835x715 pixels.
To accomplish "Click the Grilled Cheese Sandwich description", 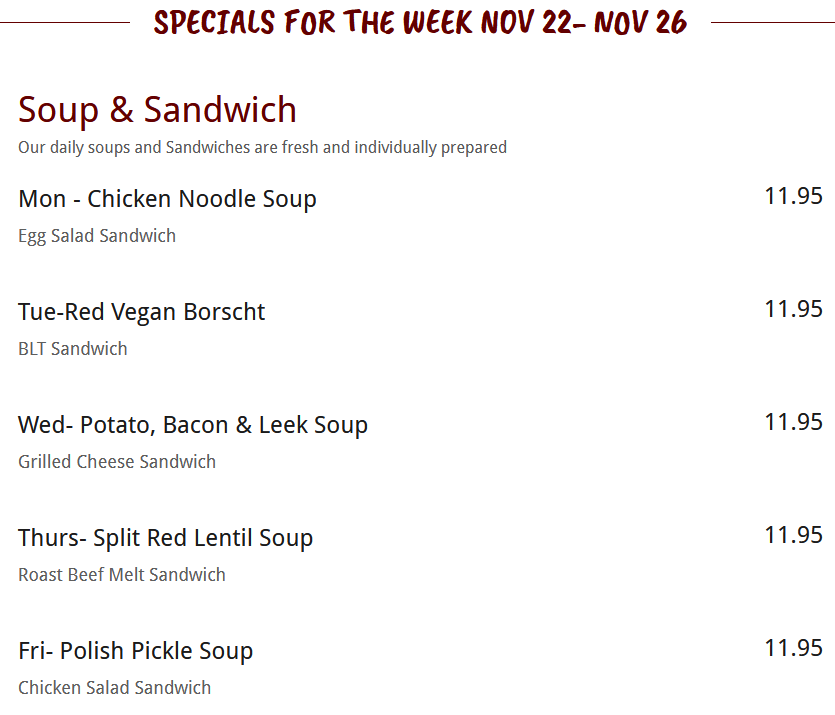I will pos(117,462).
